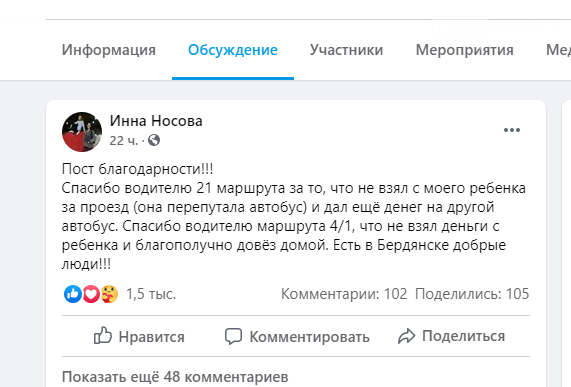571x387 pixels.
Task: Click the thumbs-up icon beside Нравится
Action: 103,335
